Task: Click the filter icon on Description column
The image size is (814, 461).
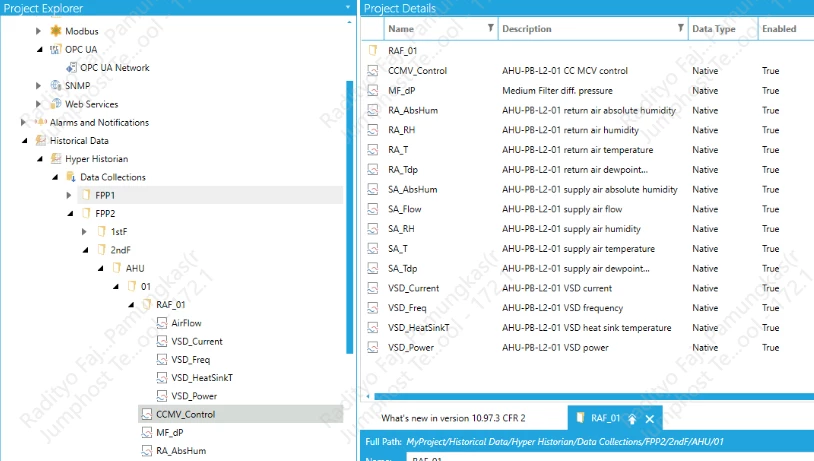Action: (681, 28)
